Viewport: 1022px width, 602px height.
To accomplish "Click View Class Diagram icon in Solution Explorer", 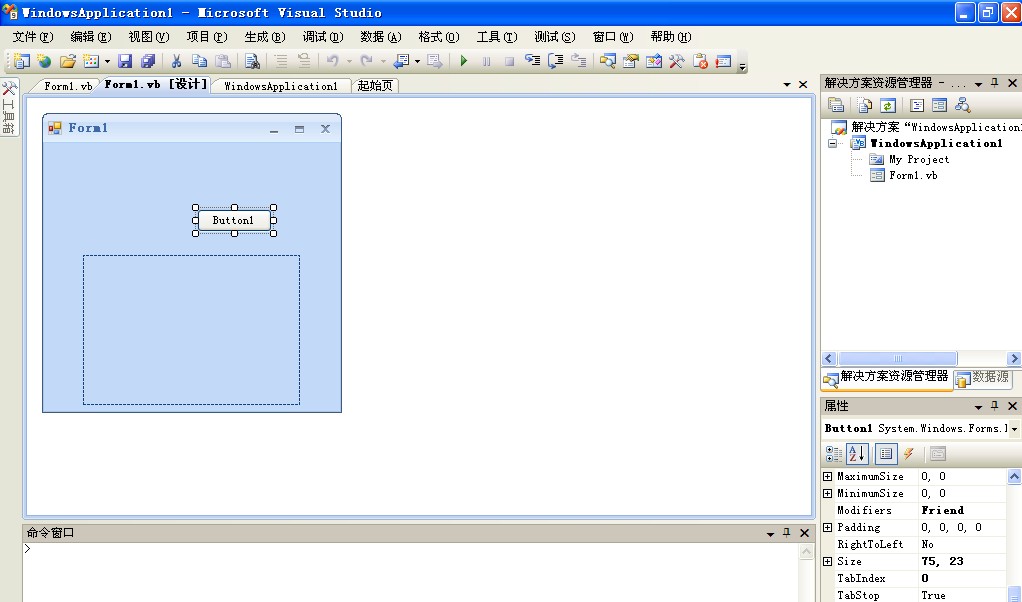I will point(962,105).
